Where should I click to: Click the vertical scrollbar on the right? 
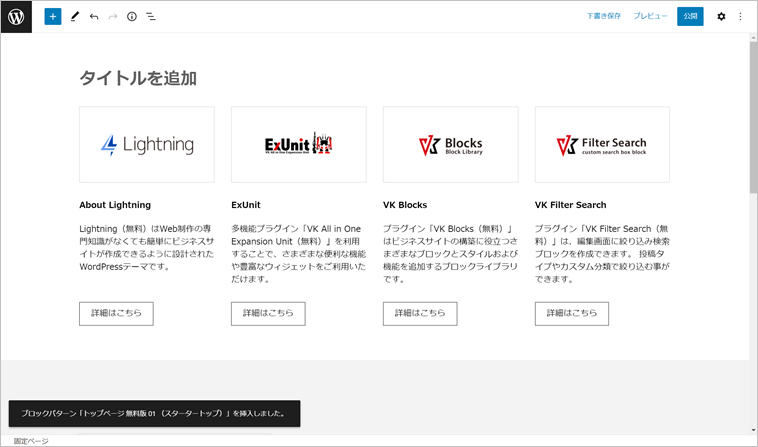click(752, 150)
